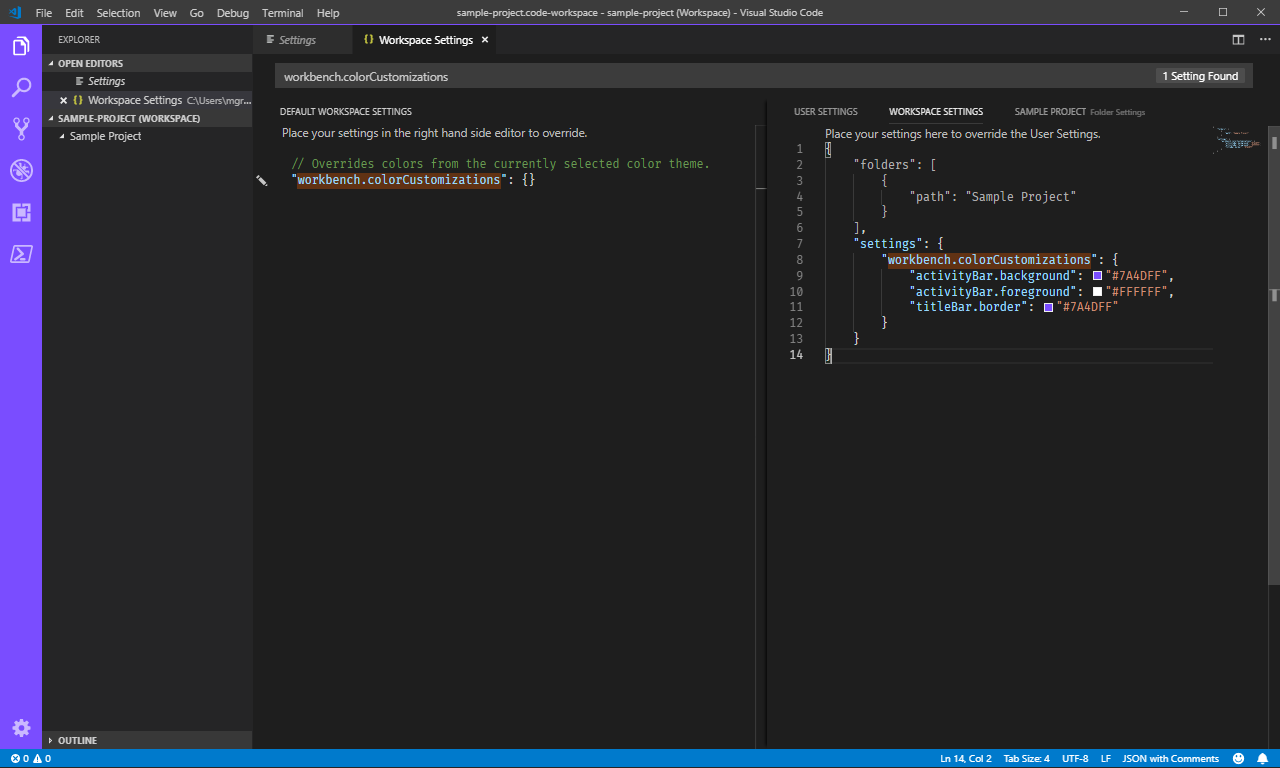Open the Edit menu

click(x=74, y=13)
